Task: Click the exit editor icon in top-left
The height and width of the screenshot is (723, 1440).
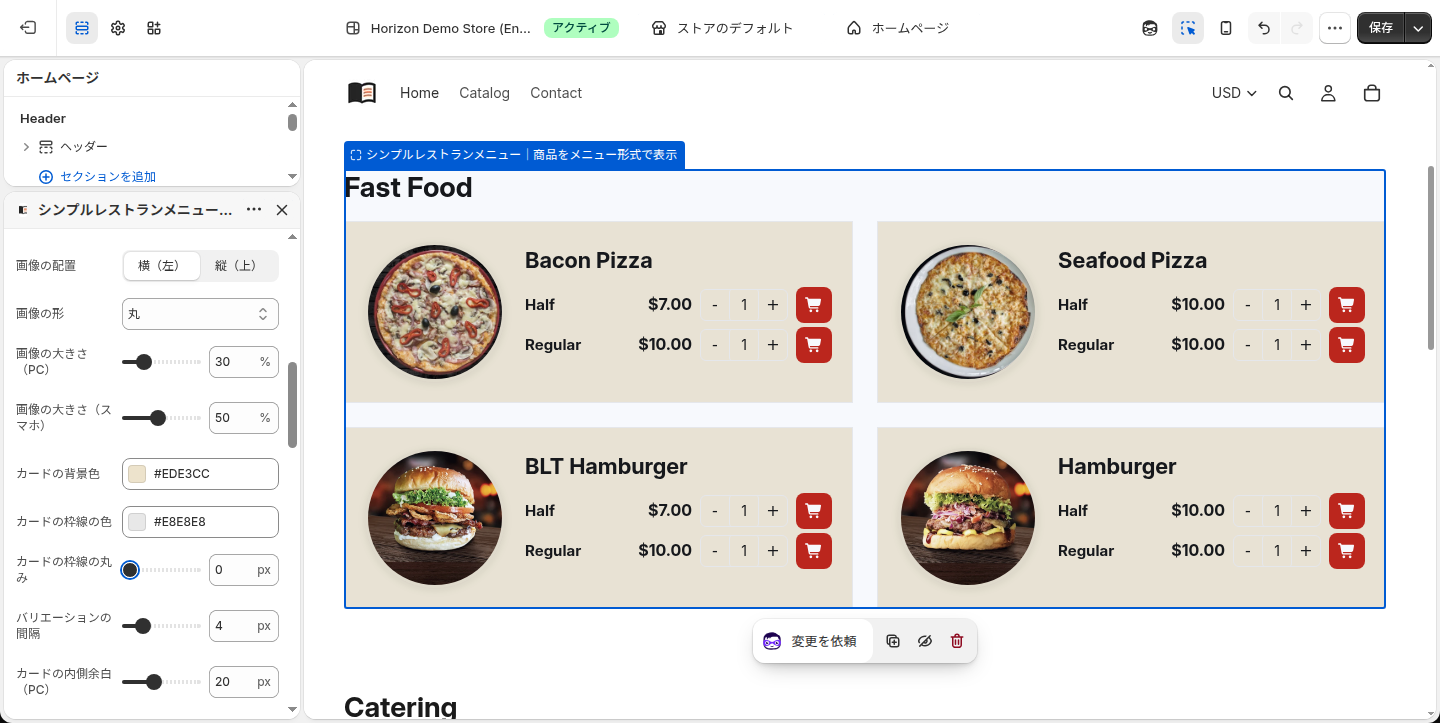Action: [28, 28]
